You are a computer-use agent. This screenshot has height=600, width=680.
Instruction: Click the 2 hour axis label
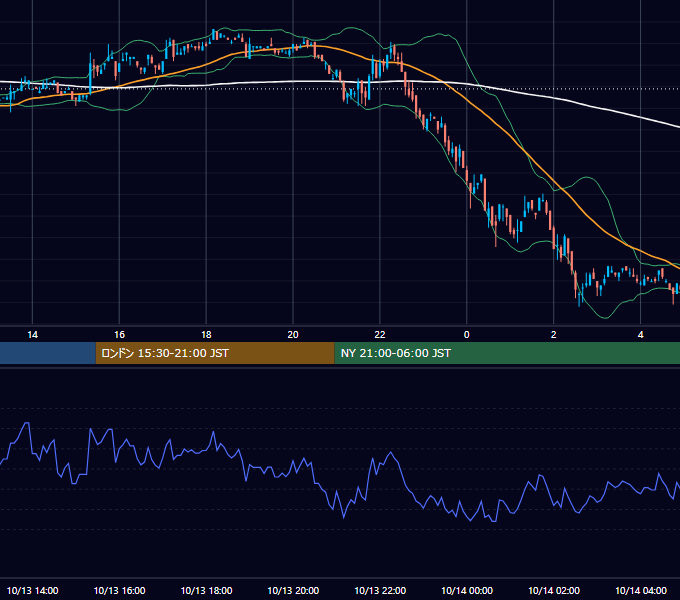[x=553, y=335]
